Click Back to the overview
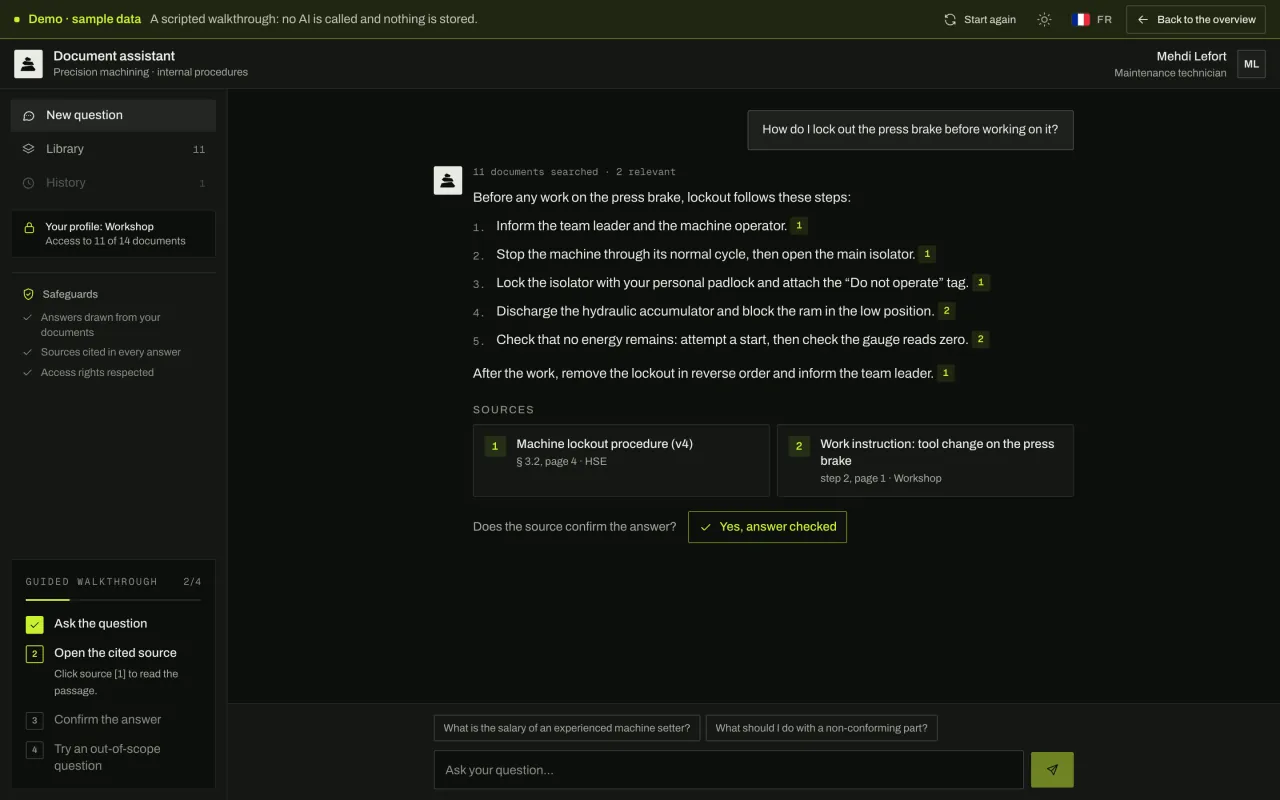The width and height of the screenshot is (1280, 800). [1195, 19]
